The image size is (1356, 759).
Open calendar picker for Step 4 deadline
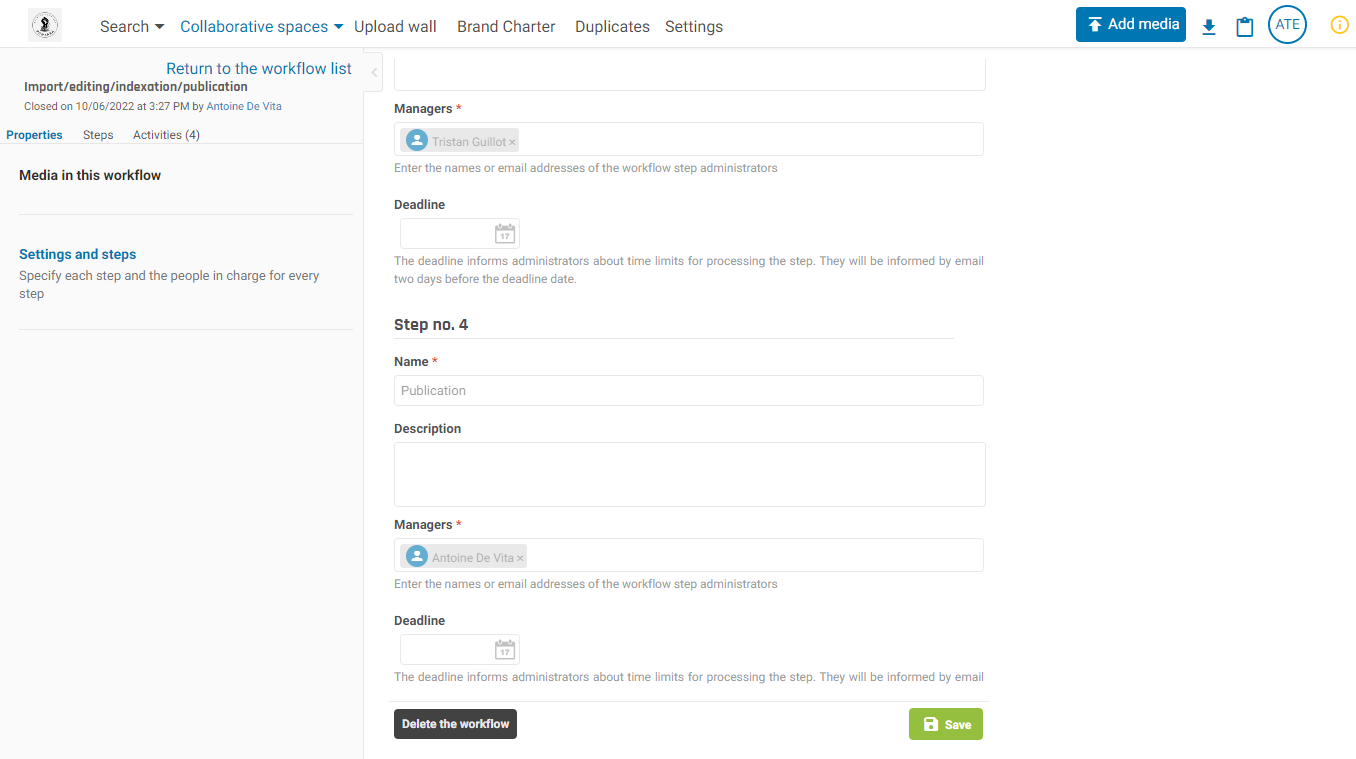(505, 650)
